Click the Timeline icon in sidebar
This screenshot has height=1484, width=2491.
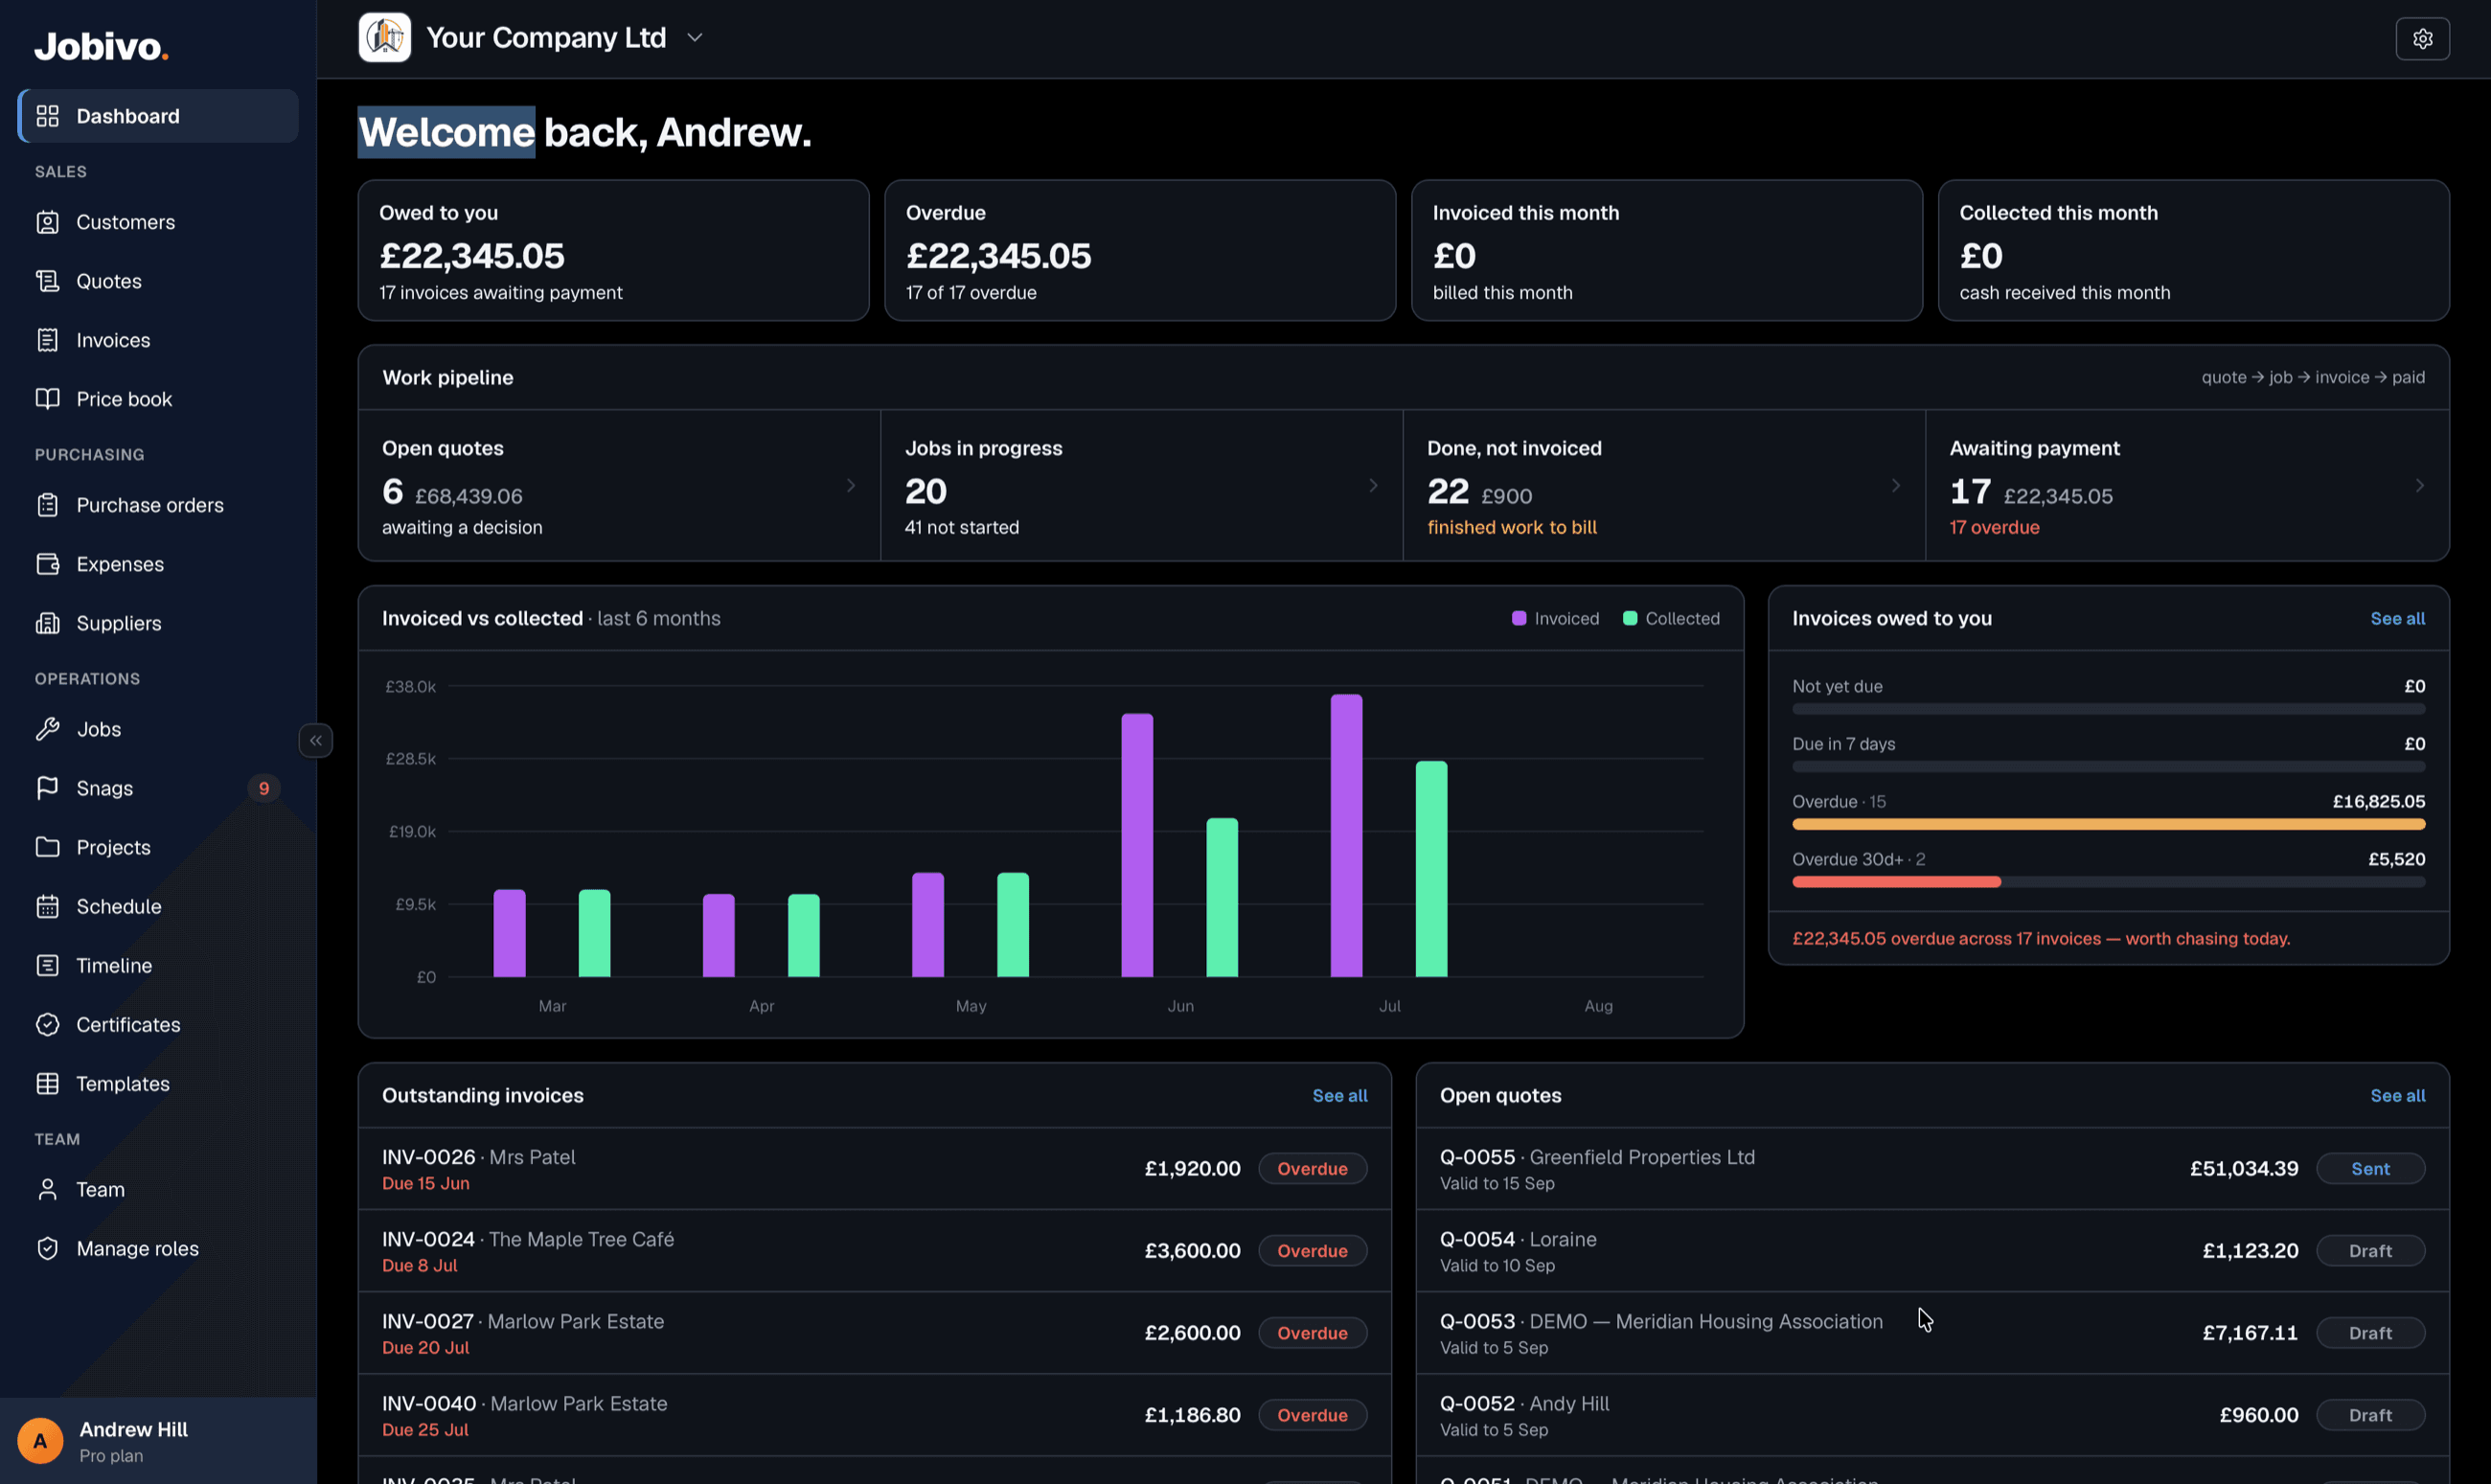(47, 965)
